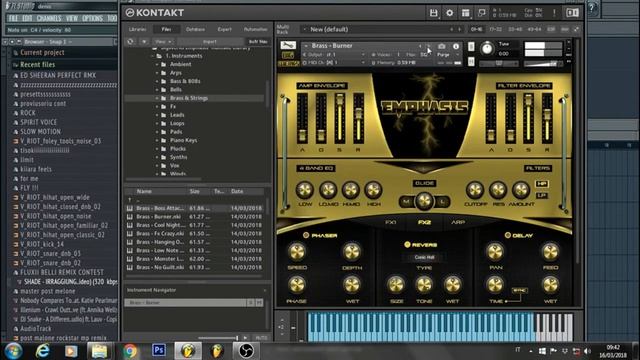Switch to the Database browser tab
This screenshot has height=360, width=640.
click(x=195, y=29)
